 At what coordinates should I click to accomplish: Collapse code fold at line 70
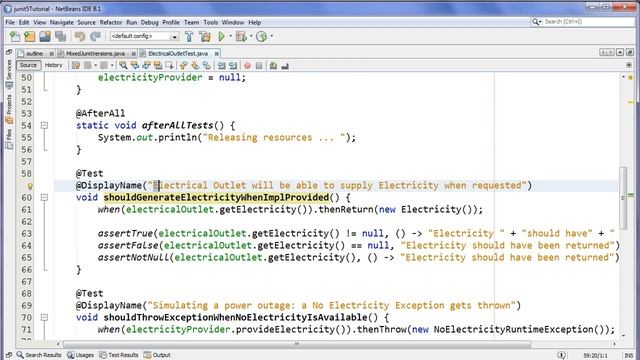coord(44,317)
